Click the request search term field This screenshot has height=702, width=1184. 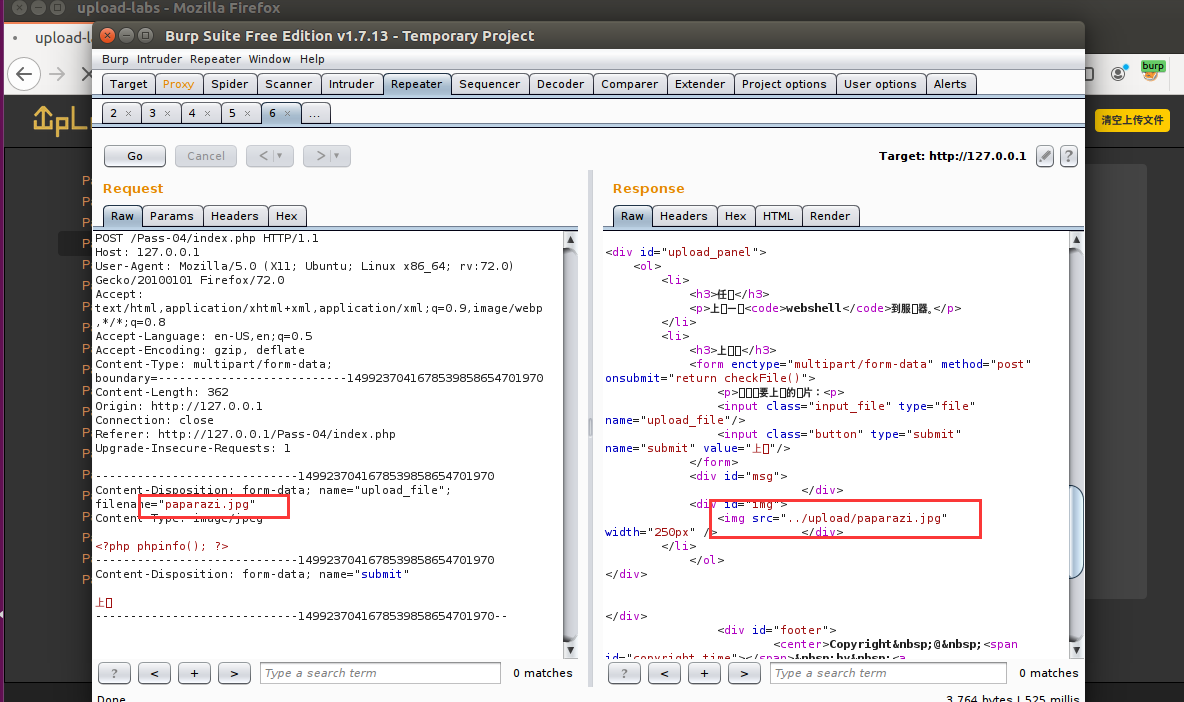tap(380, 673)
